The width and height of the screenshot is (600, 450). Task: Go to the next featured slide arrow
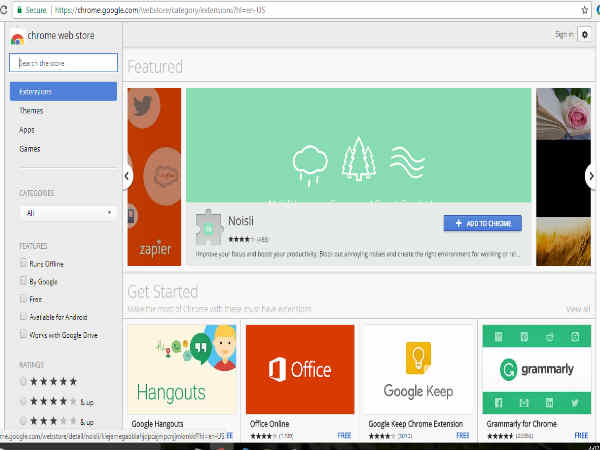pos(592,176)
